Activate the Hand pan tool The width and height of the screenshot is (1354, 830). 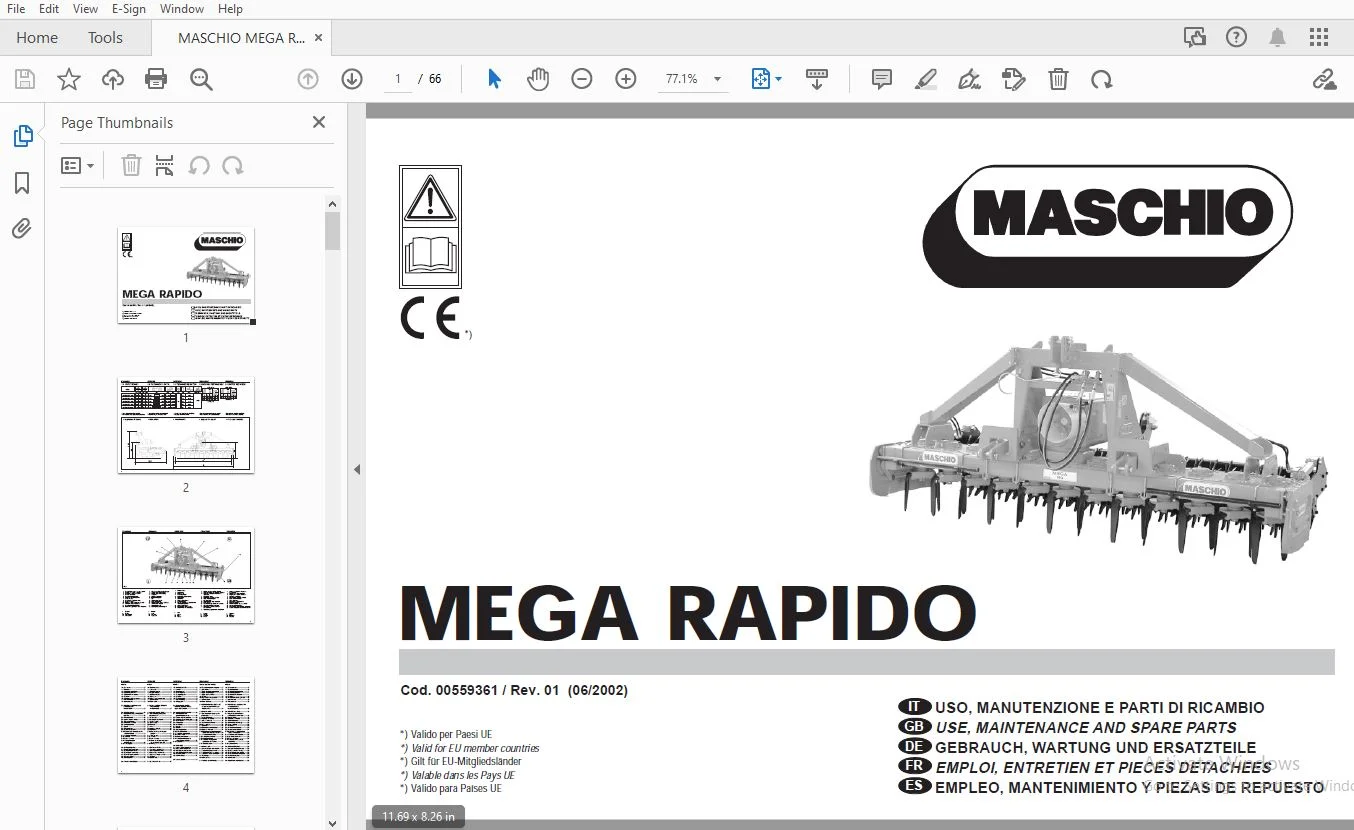[x=538, y=79]
